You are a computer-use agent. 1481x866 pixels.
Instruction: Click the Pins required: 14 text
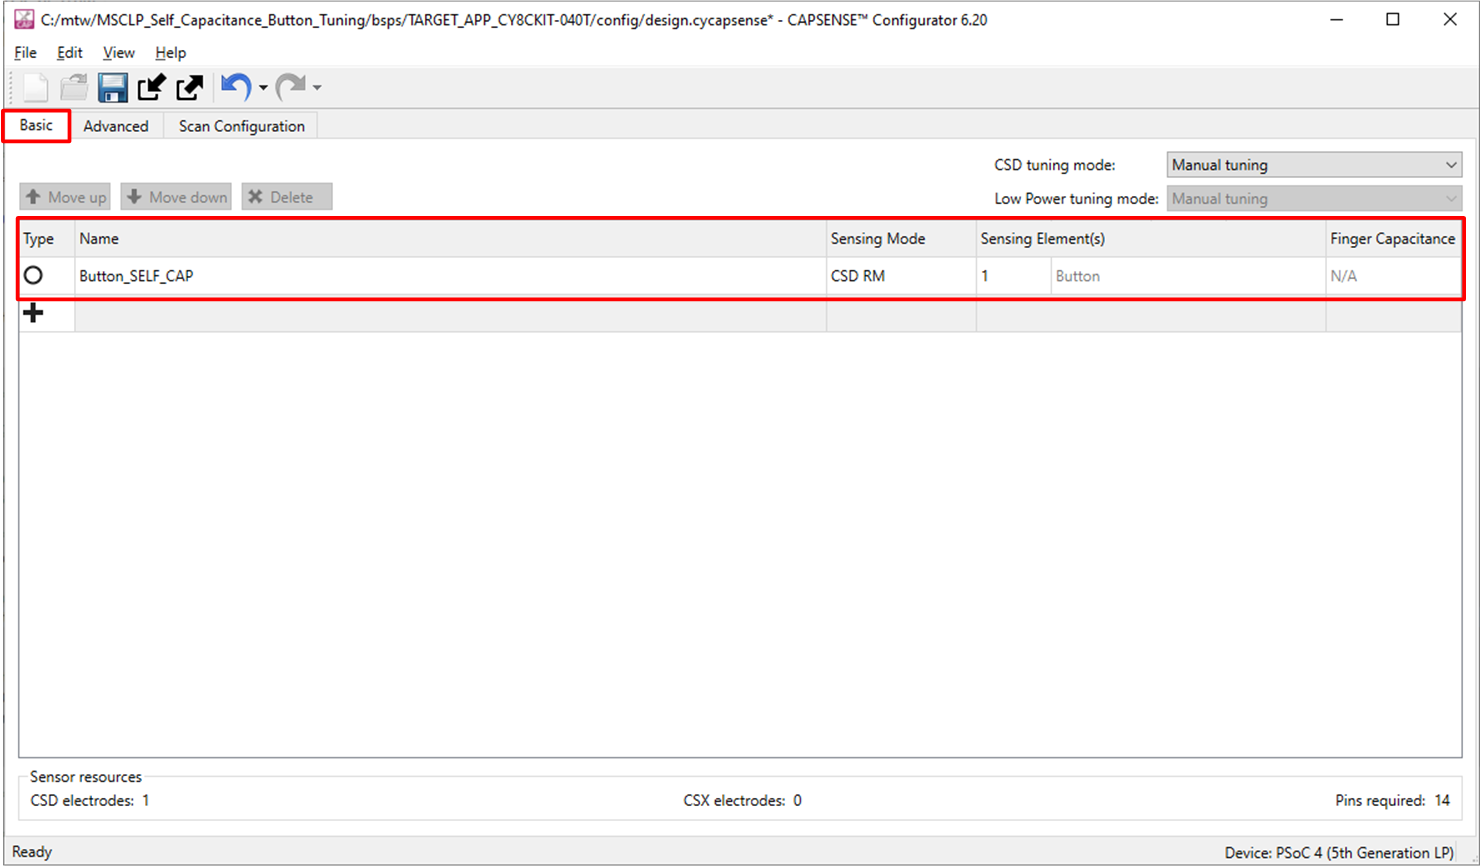pyautogui.click(x=1392, y=801)
